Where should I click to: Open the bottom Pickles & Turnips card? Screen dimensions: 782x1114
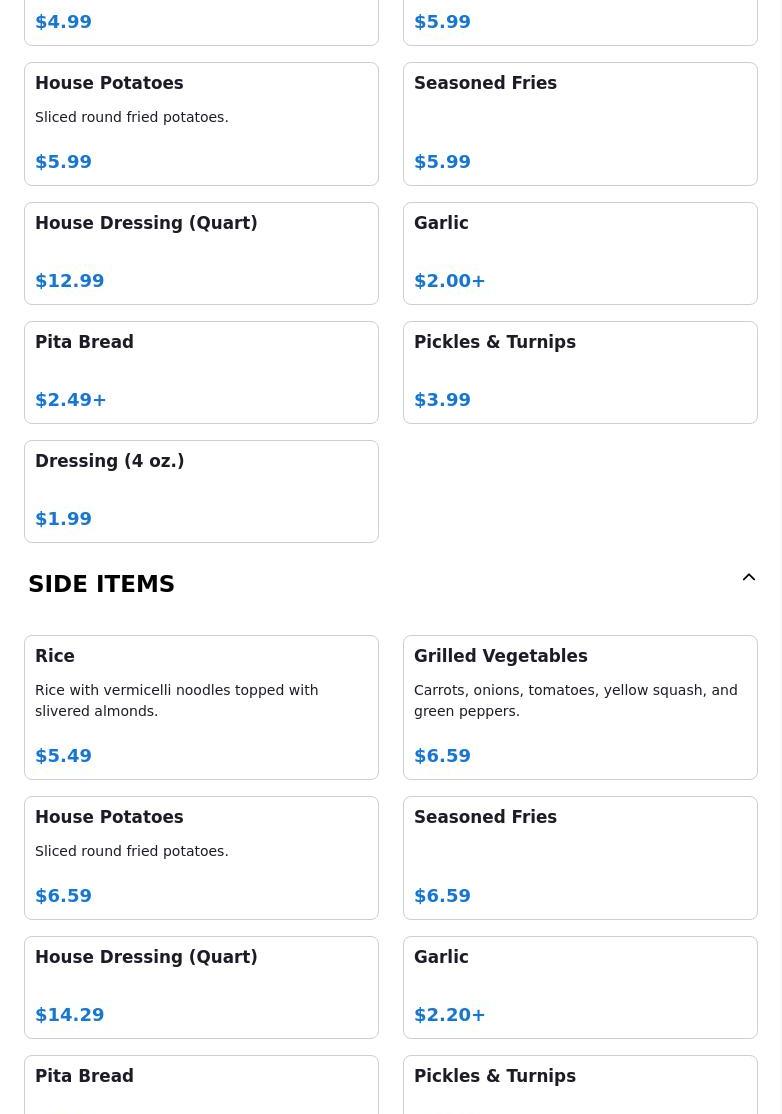pyautogui.click(x=580, y=1084)
